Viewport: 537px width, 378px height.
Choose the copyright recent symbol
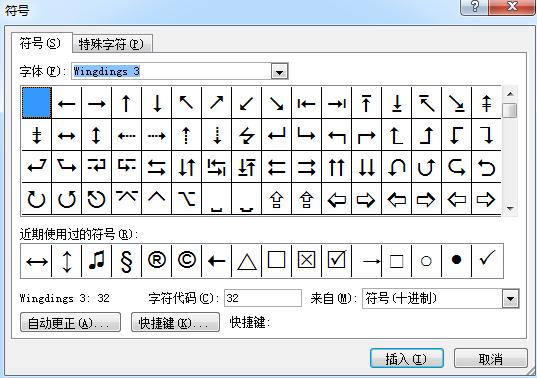click(186, 261)
